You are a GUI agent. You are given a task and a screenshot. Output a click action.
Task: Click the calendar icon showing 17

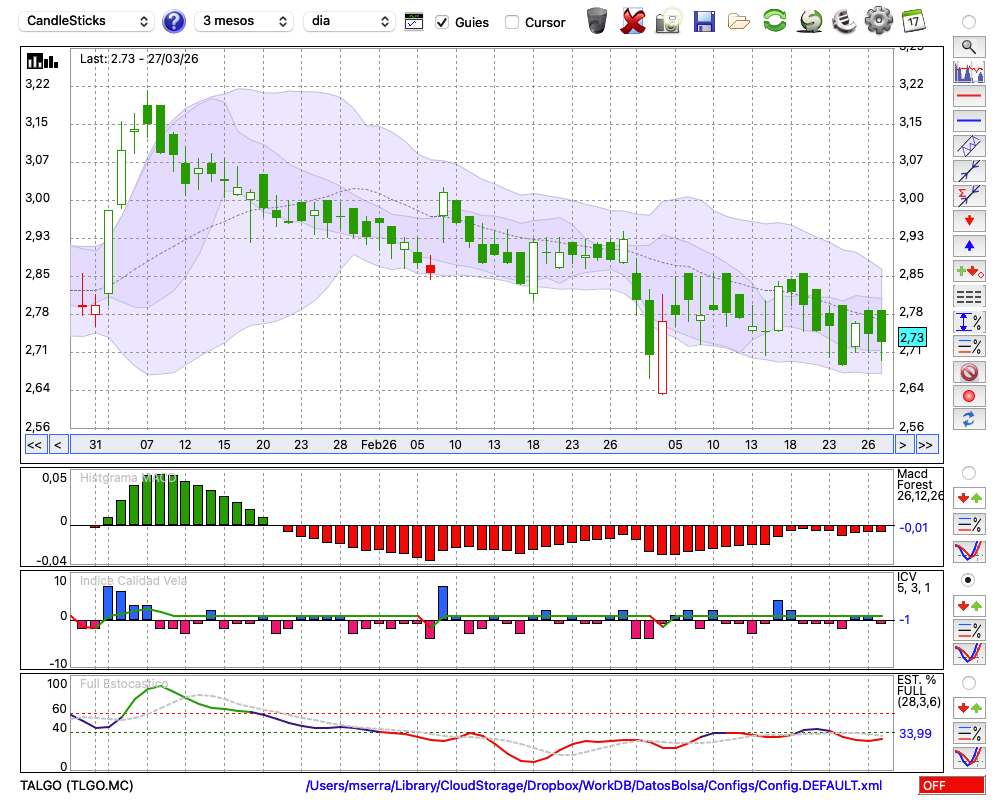tap(913, 21)
